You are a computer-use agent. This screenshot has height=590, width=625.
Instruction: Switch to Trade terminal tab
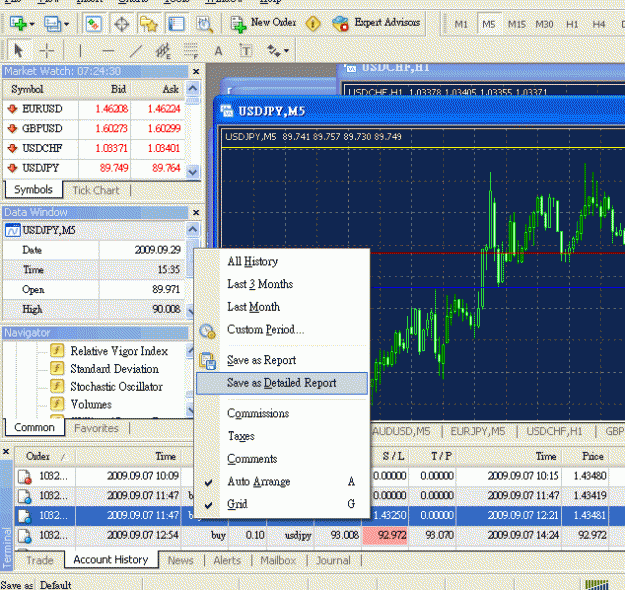tap(39, 560)
